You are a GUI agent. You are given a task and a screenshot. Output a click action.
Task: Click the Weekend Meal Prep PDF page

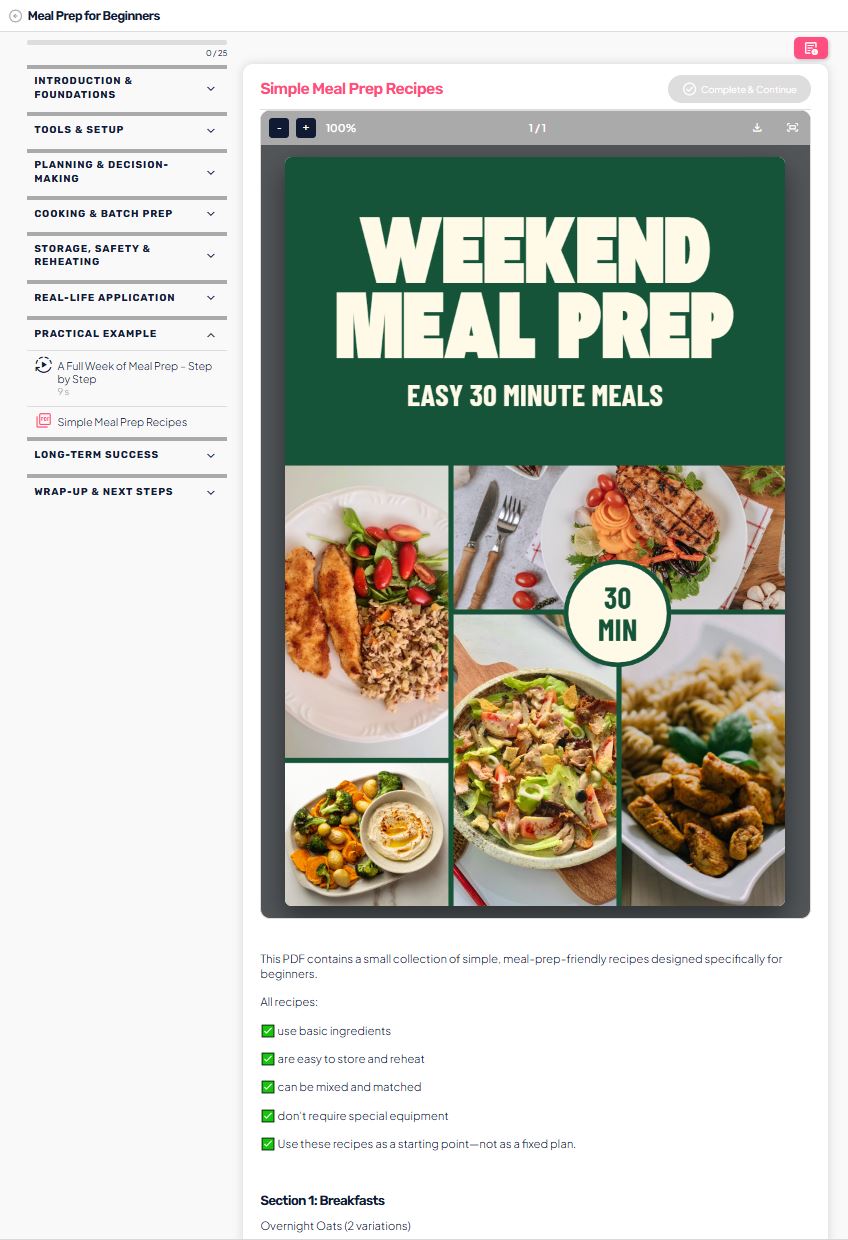[x=535, y=531]
